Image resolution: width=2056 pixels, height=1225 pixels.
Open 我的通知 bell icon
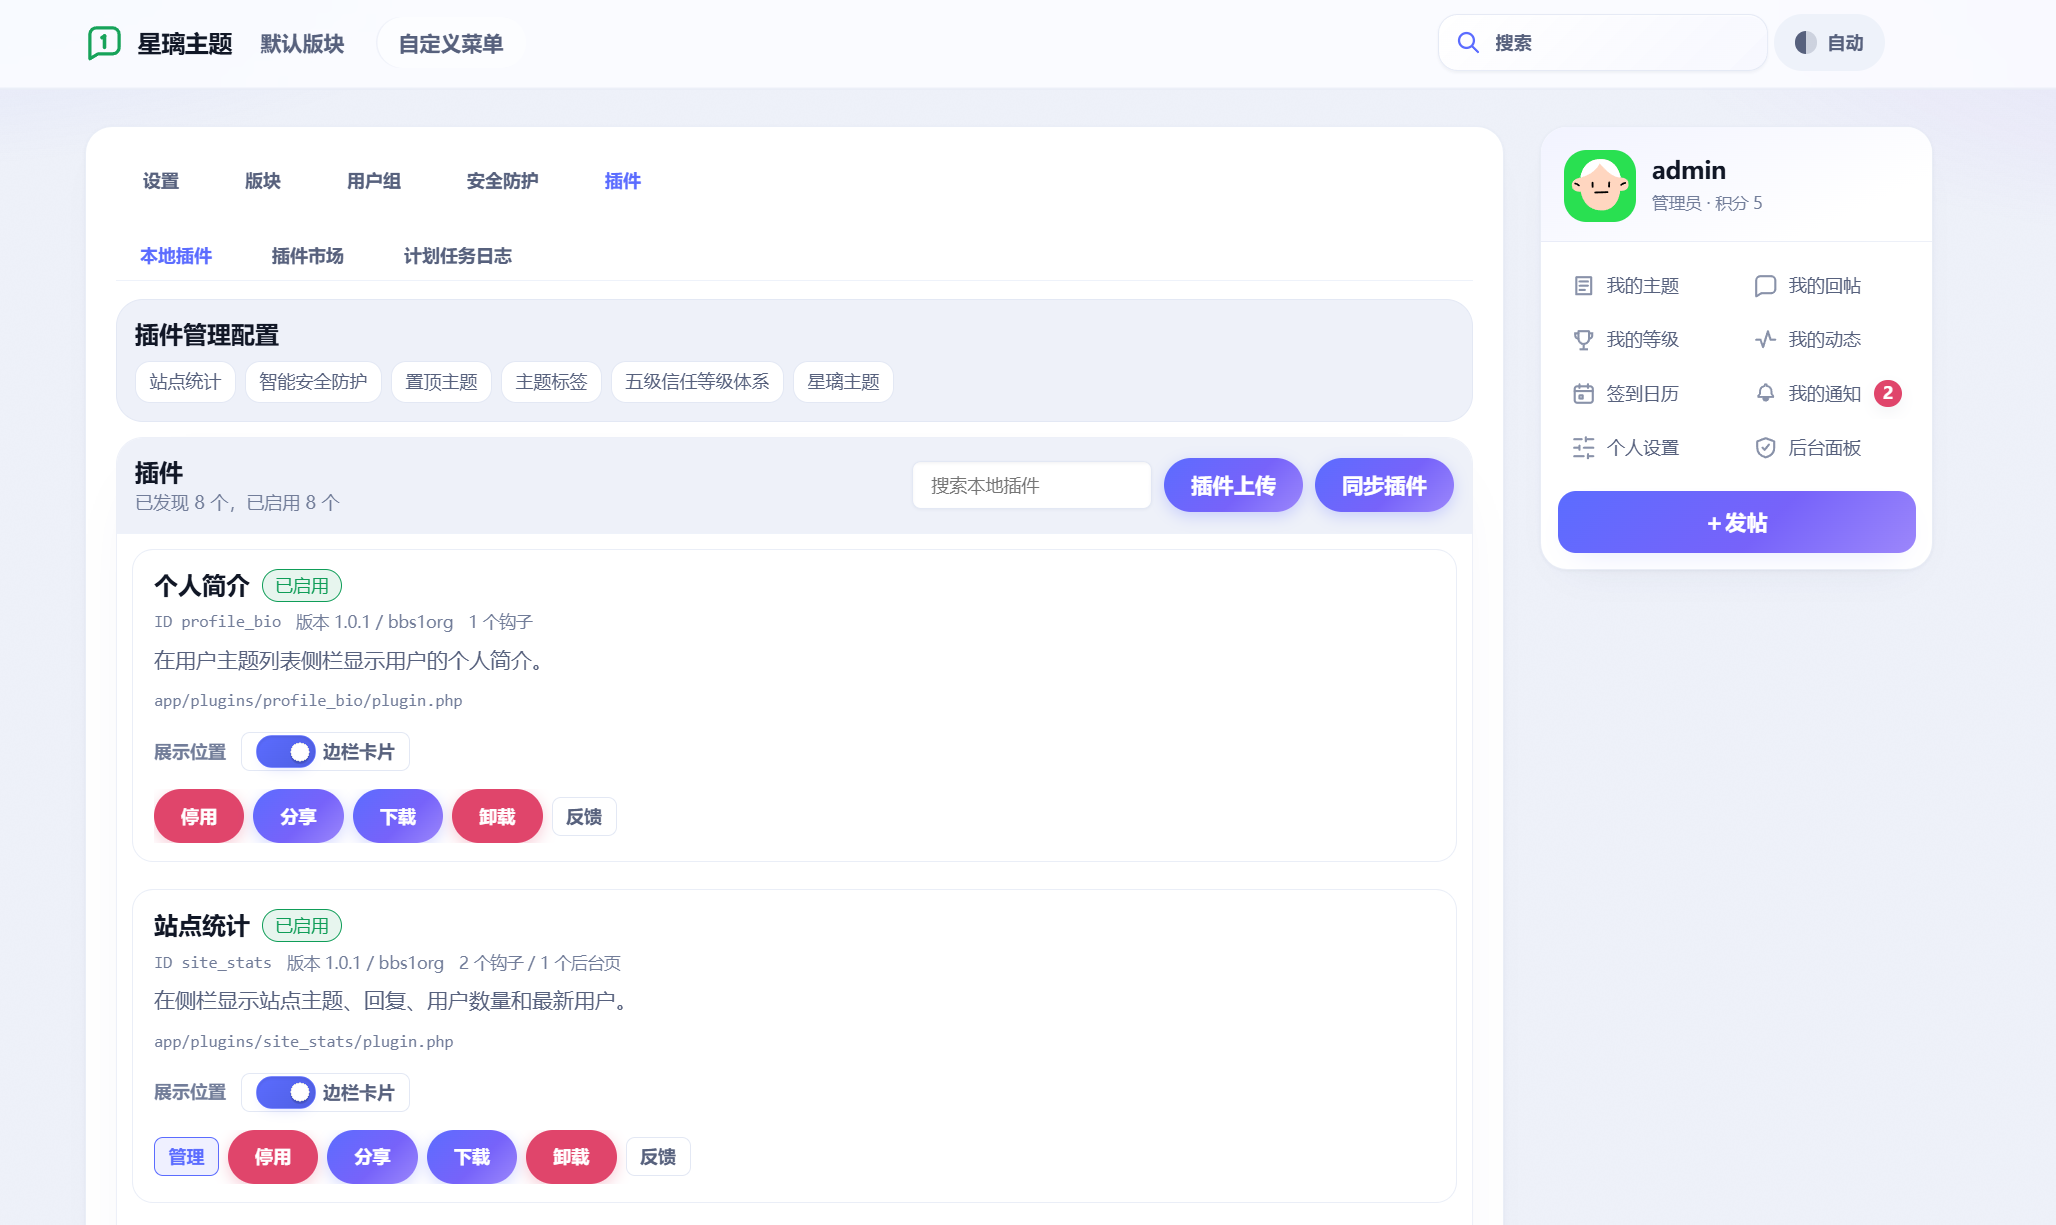(1765, 394)
